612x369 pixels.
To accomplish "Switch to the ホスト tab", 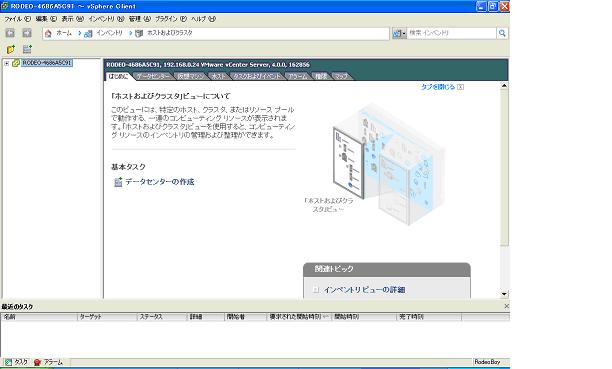I will coord(218,76).
